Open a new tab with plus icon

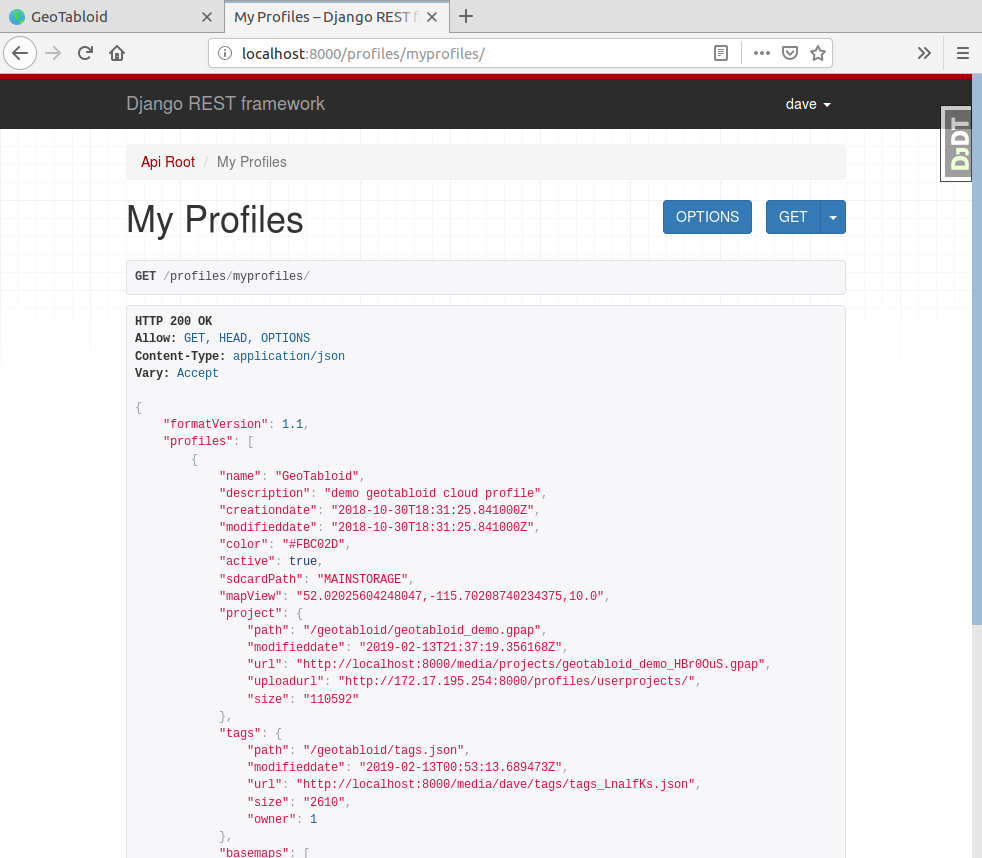coord(465,16)
